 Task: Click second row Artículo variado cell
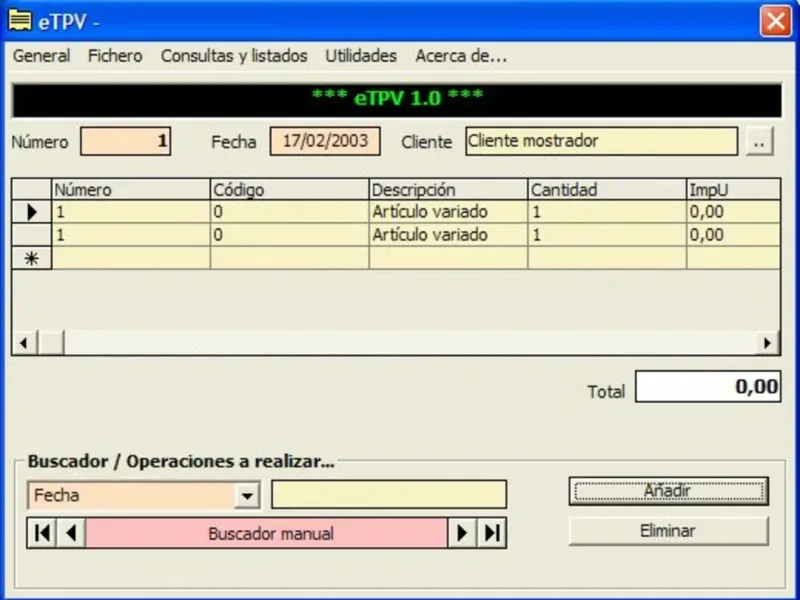coord(448,235)
